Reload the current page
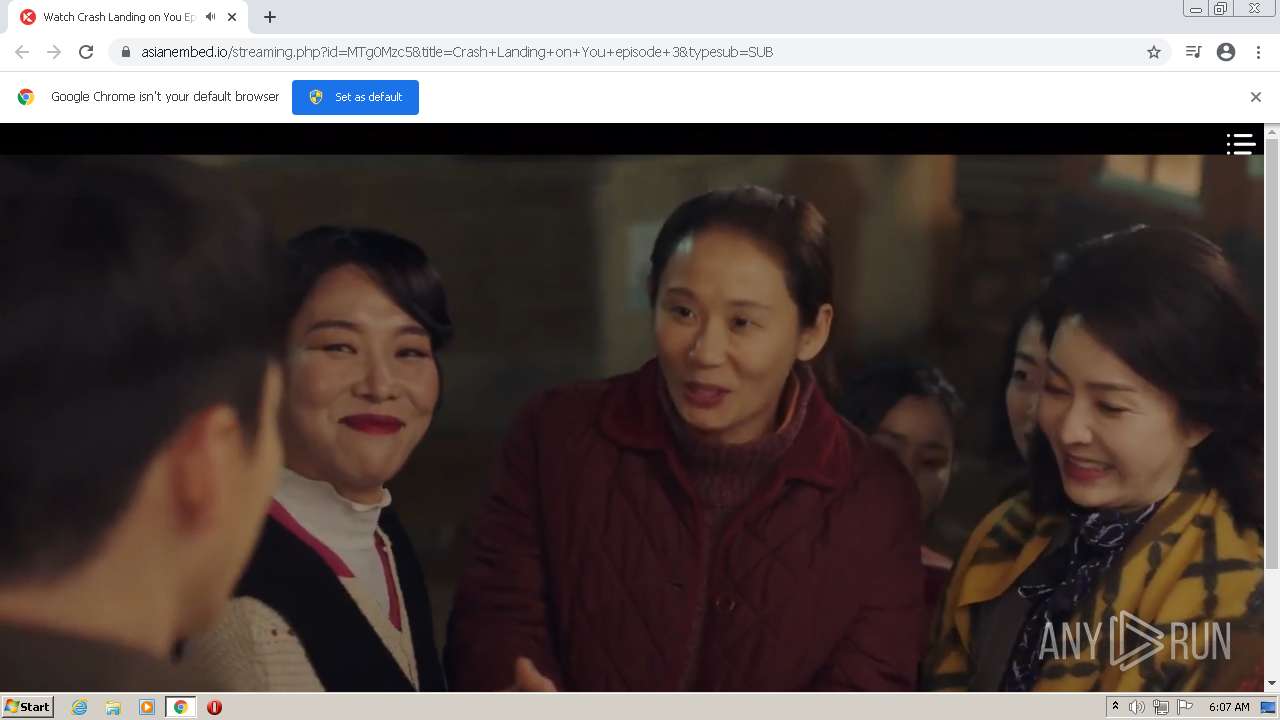The height and width of the screenshot is (720, 1280). tap(86, 52)
